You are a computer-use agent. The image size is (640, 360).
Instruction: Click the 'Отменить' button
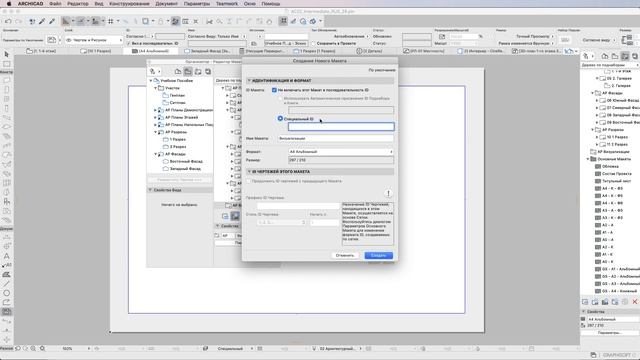tap(345, 255)
